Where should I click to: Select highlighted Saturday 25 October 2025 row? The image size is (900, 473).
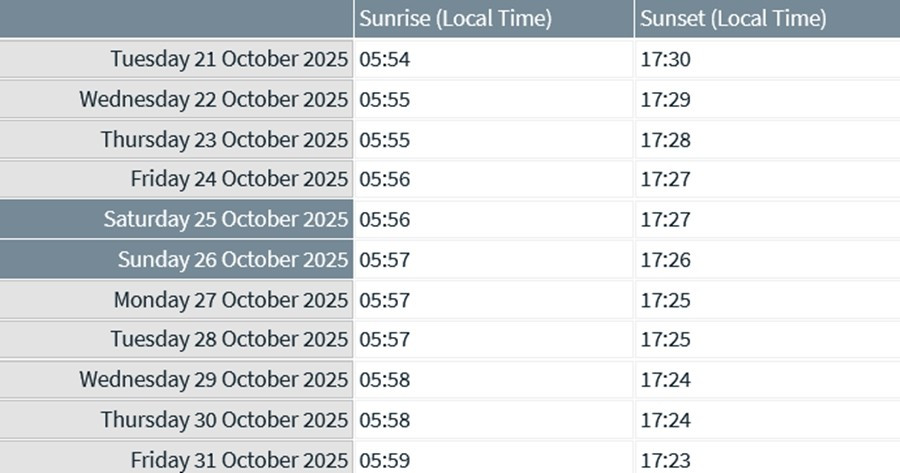click(226, 219)
